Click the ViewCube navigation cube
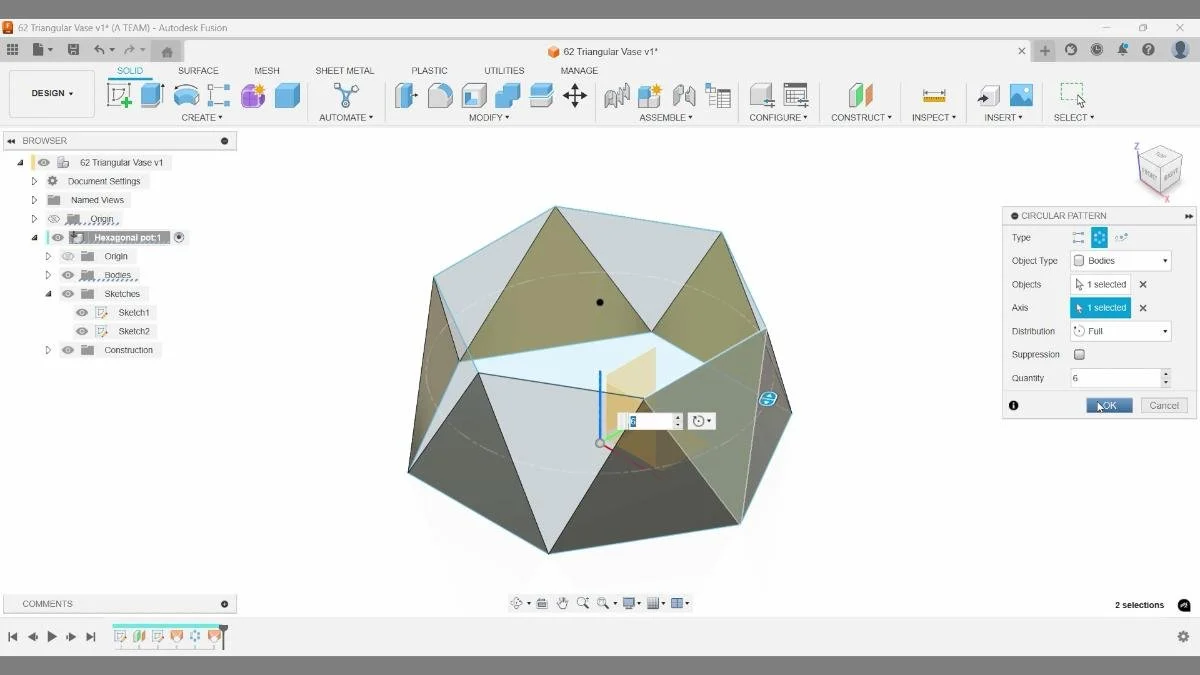Screen dimensions: 1200x675 point(1160,171)
